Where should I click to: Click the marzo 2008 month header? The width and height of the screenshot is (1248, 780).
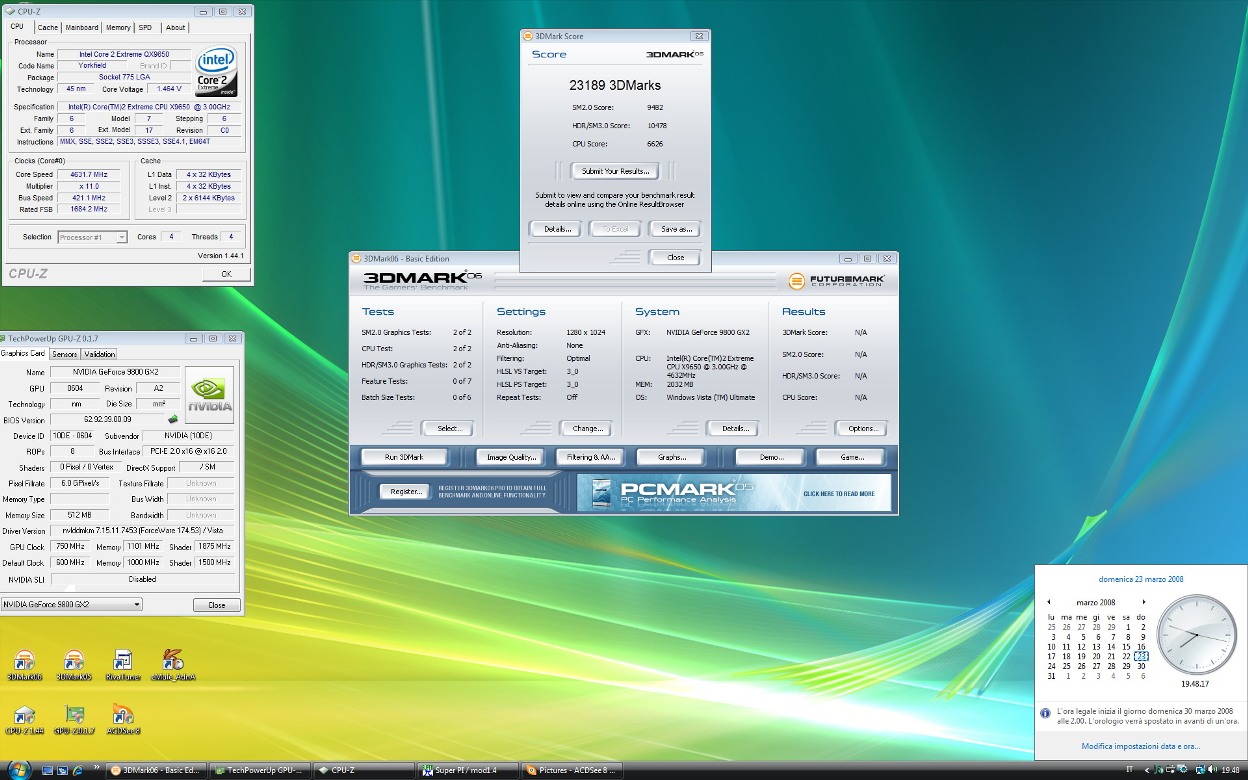tap(1096, 602)
